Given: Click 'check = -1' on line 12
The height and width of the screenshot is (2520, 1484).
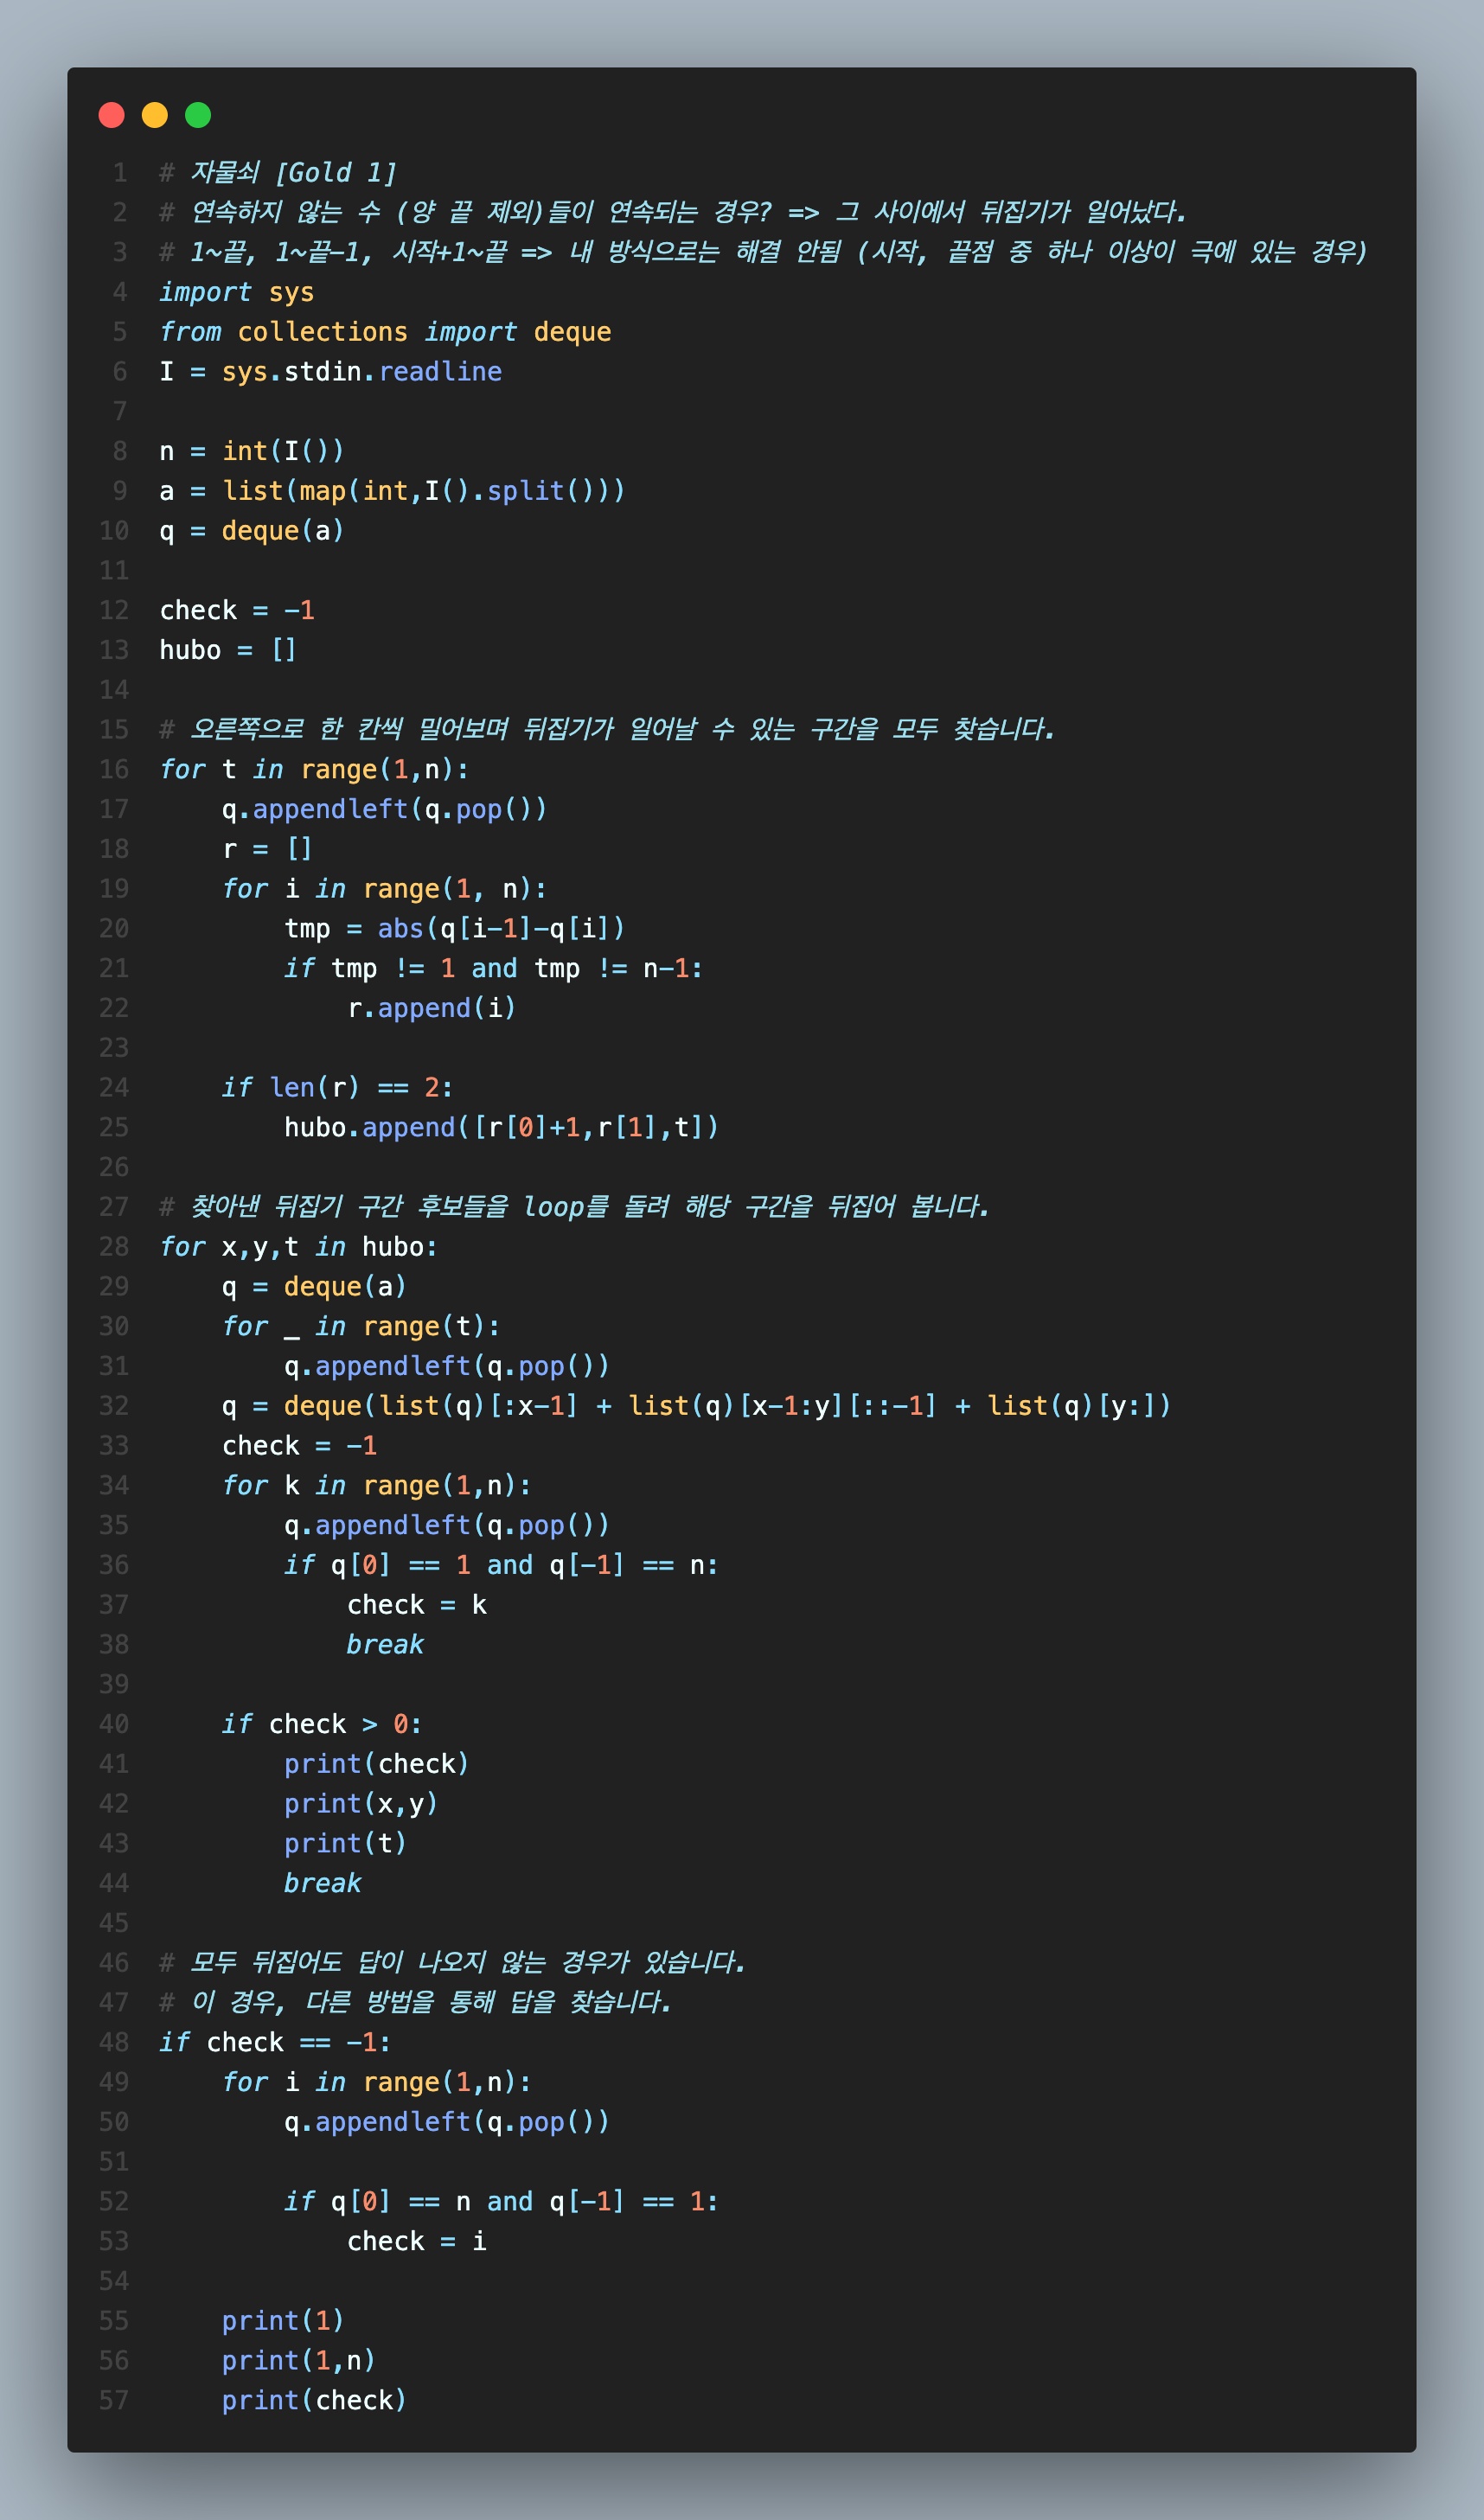Looking at the screenshot, I should (237, 610).
